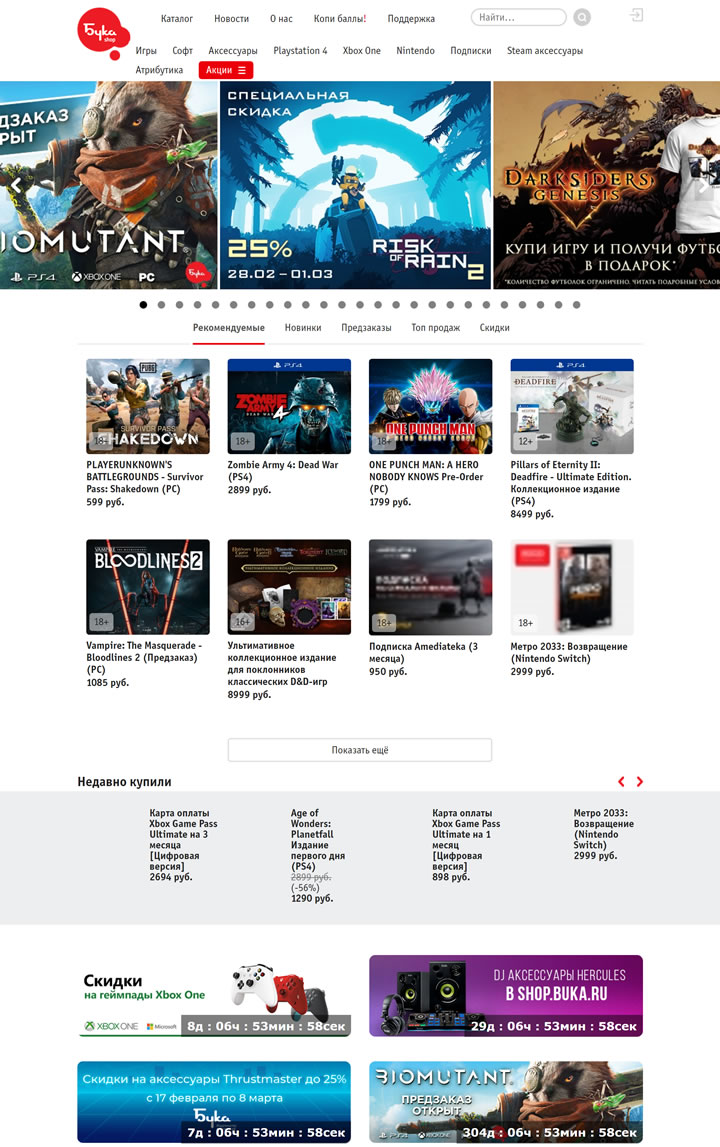
Task: Go to previous banner slide arrow
Action: [15, 185]
